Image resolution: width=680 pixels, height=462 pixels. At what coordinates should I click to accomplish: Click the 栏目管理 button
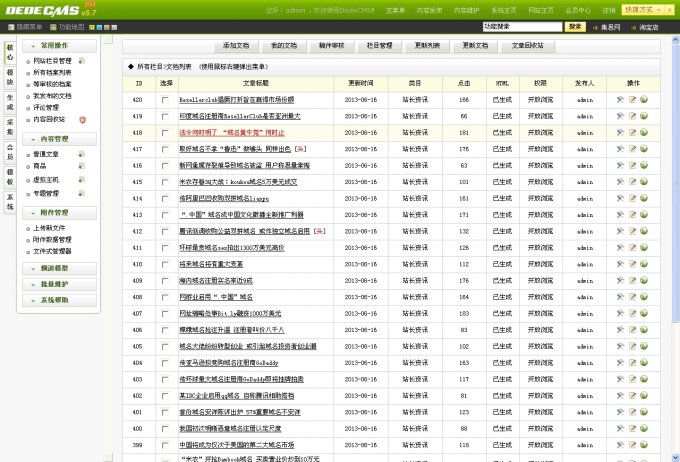pos(379,46)
